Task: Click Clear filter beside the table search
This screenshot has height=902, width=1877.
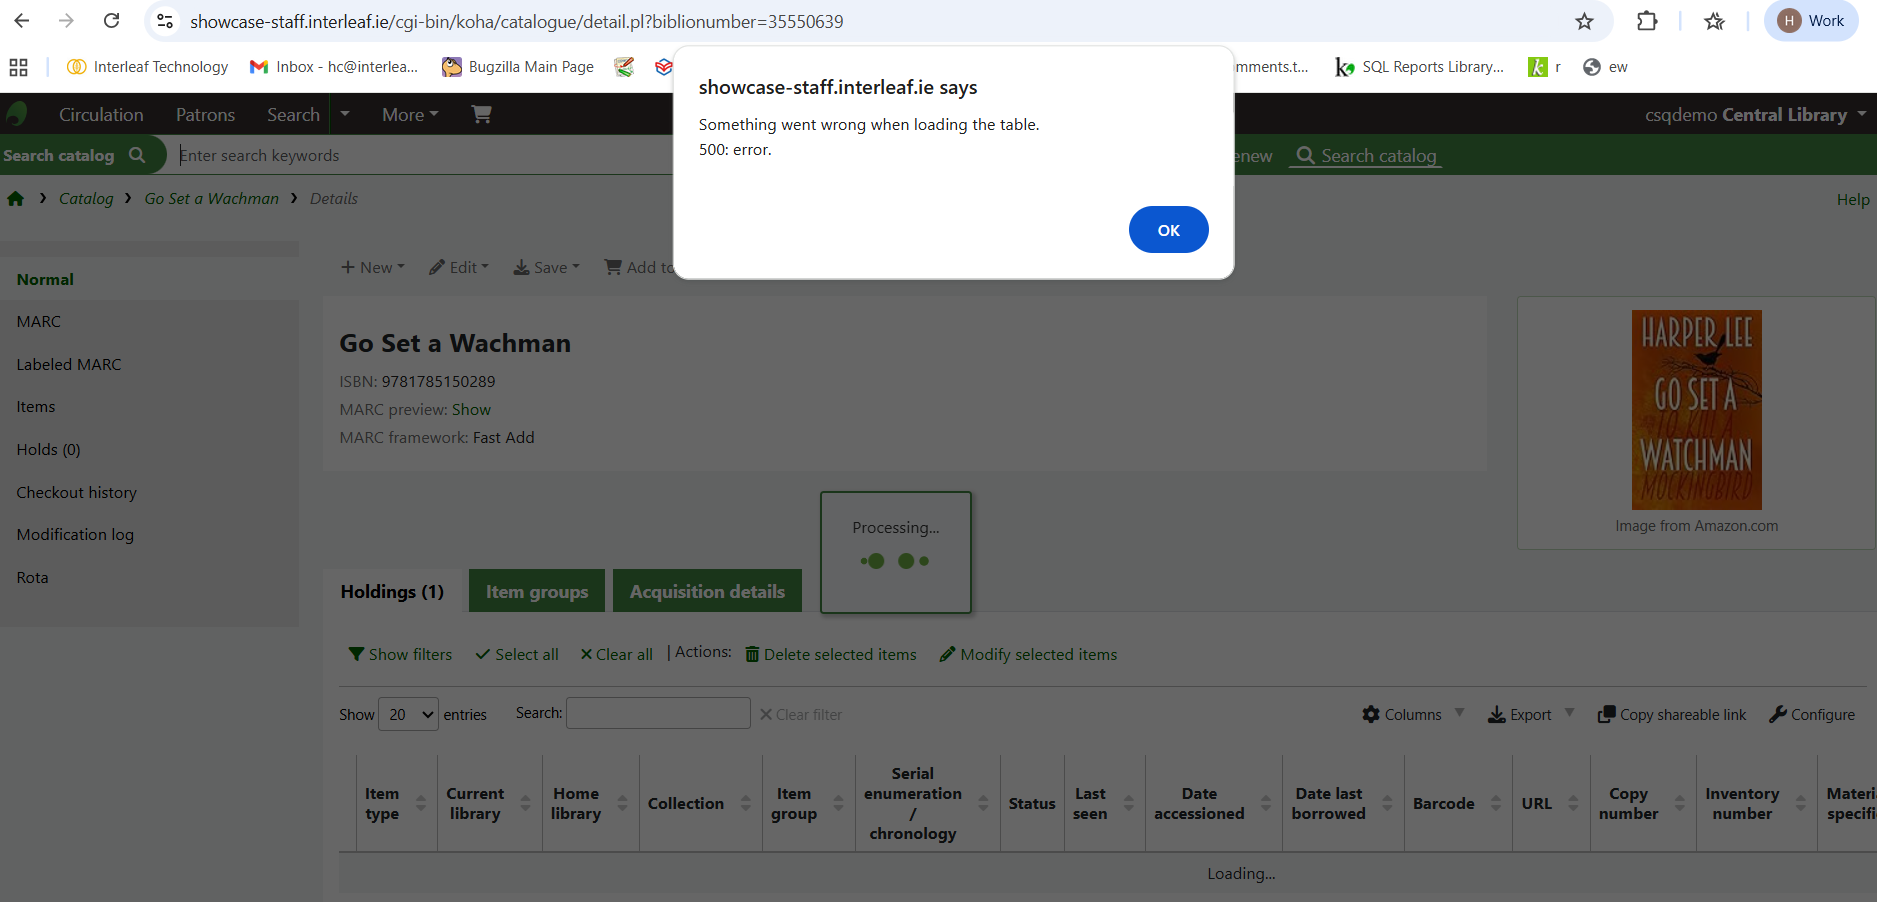Action: 801,714
